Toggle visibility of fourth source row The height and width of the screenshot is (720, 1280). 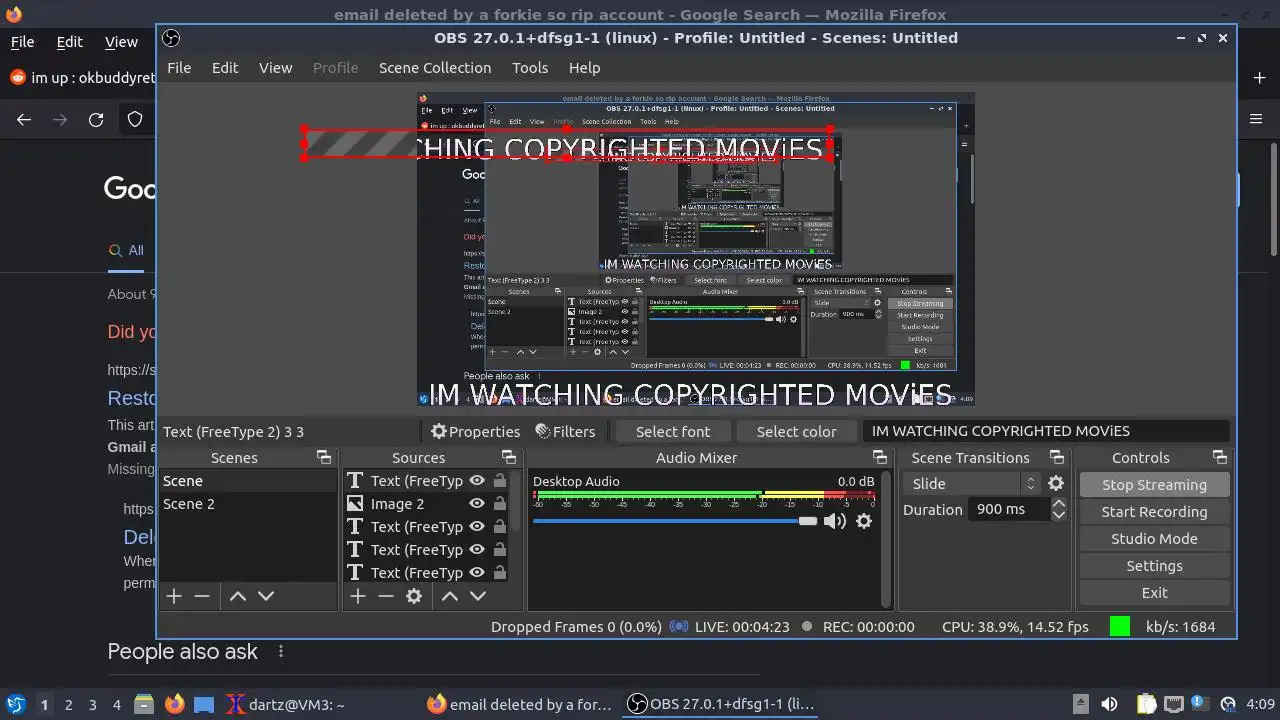pyautogui.click(x=477, y=550)
